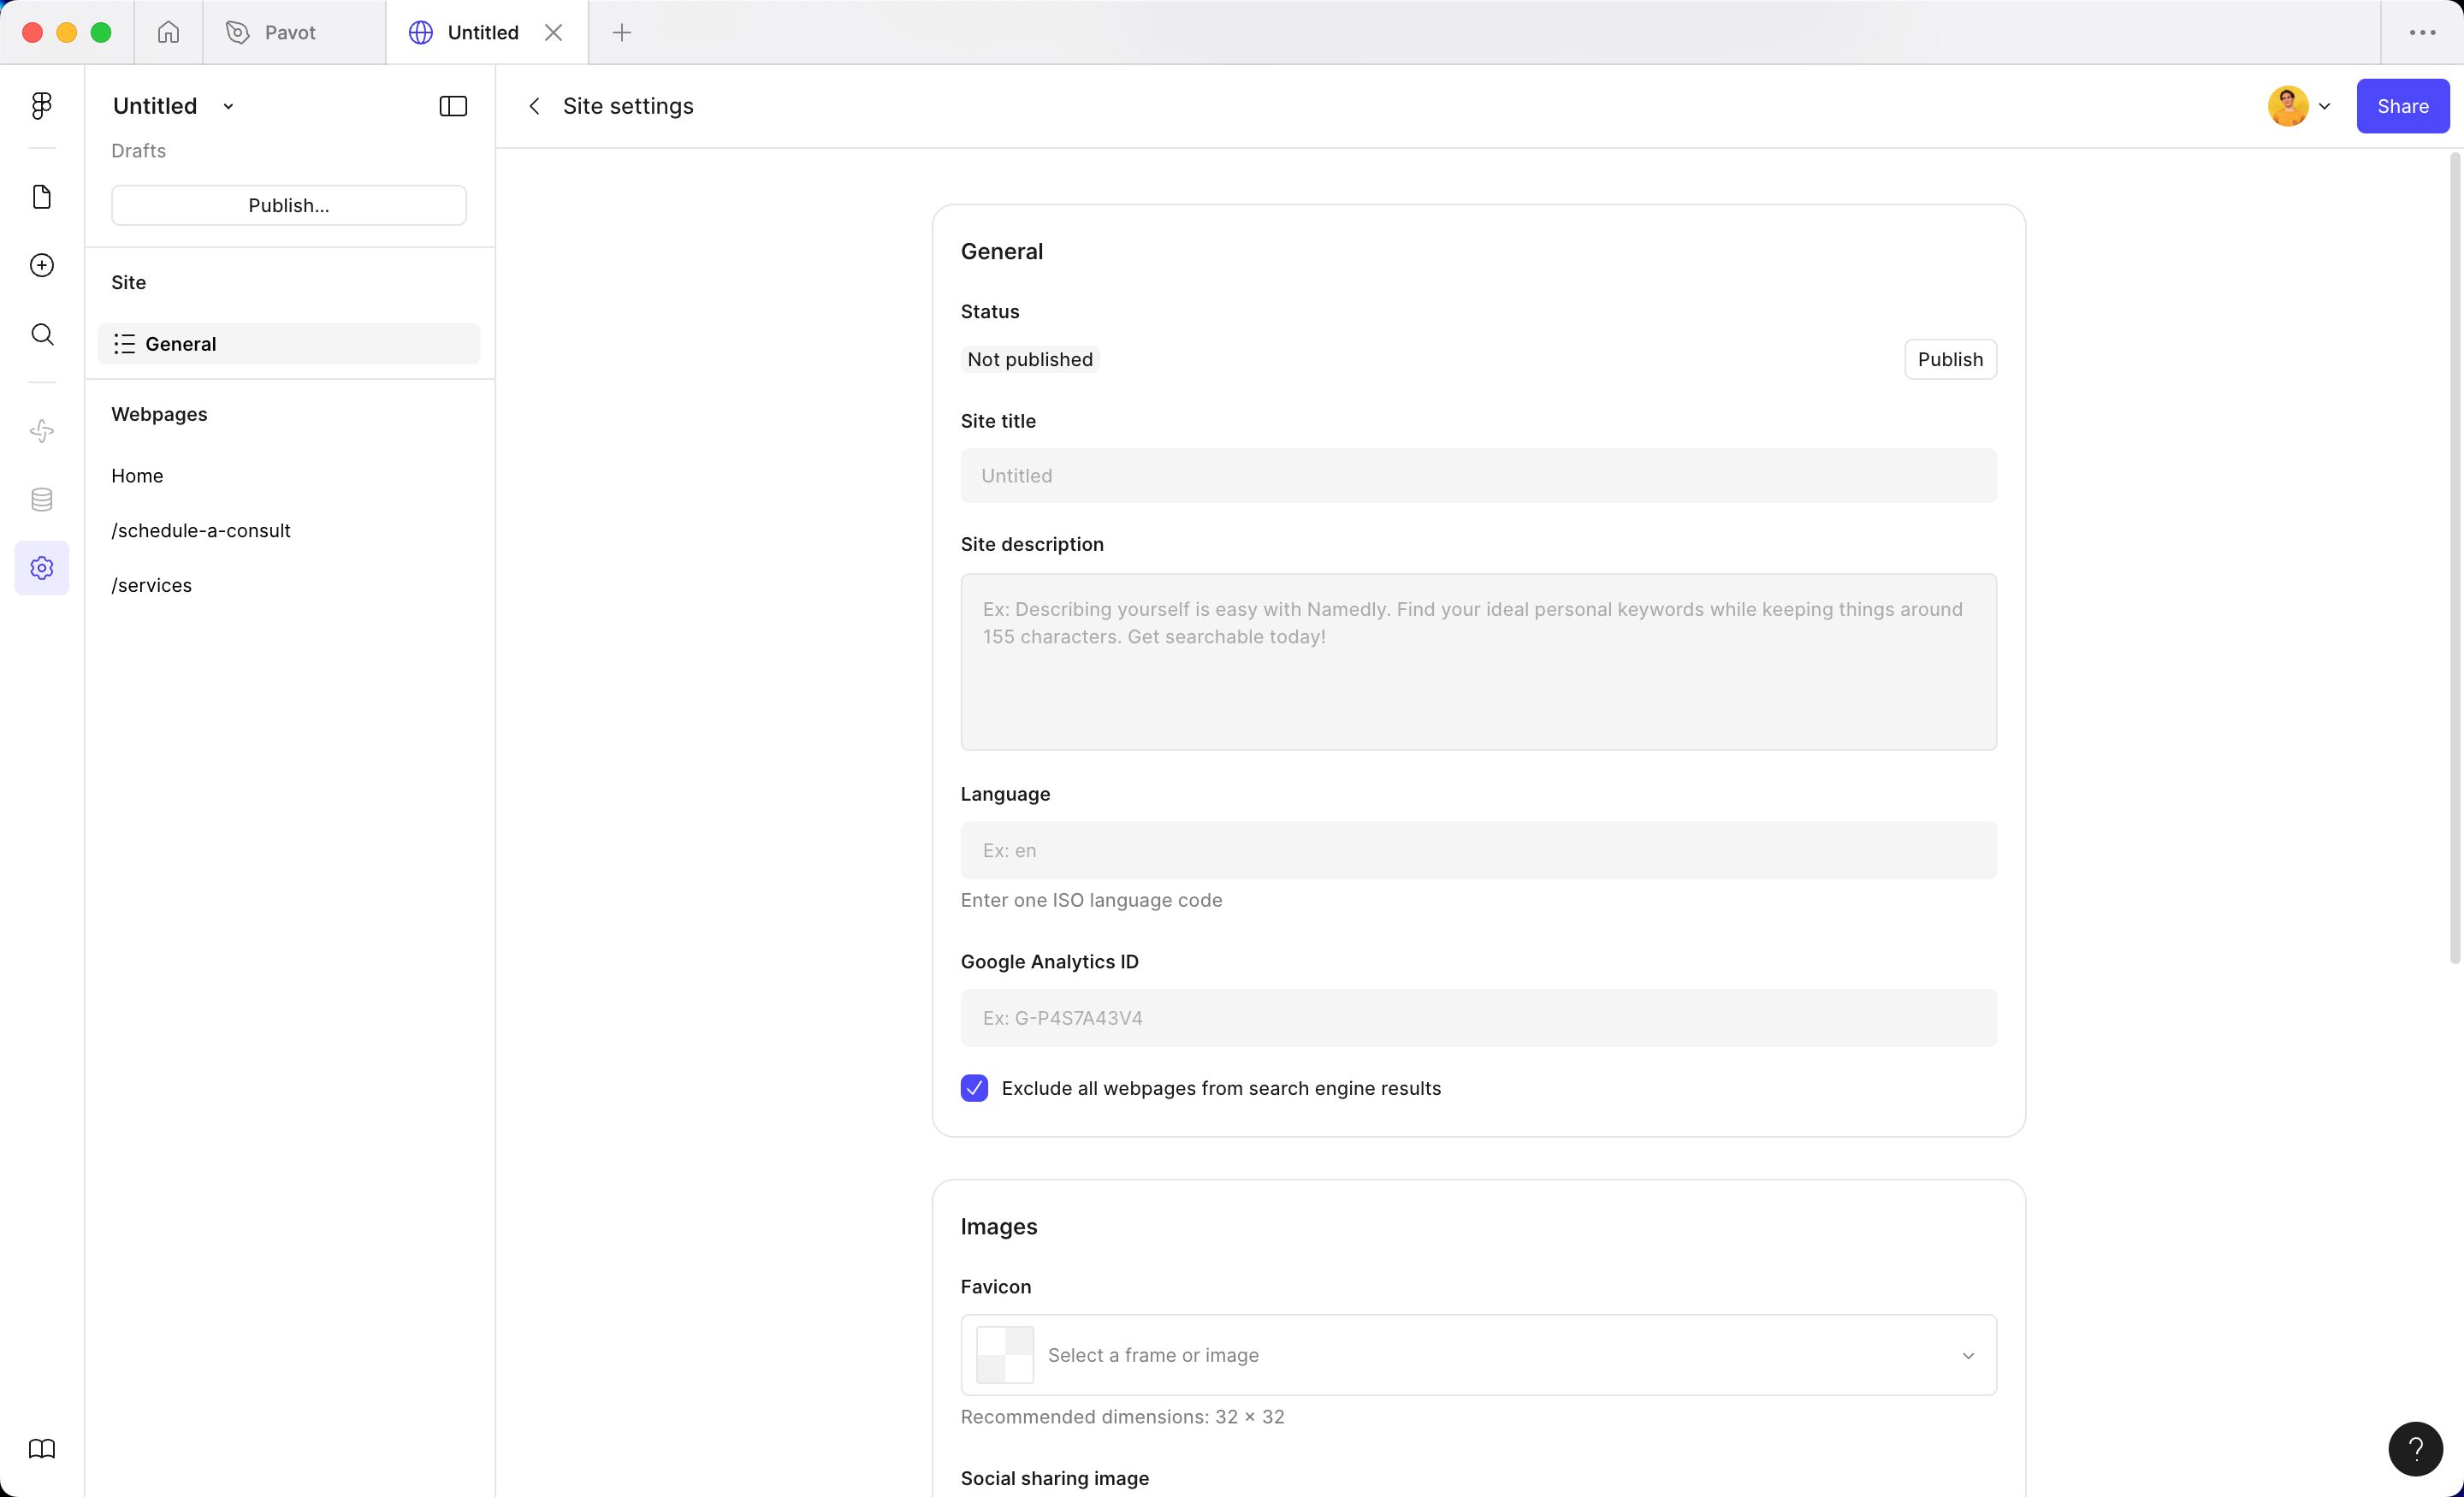The height and width of the screenshot is (1497, 2464).
Task: Click the Webpages section heading
Action: 159,414
